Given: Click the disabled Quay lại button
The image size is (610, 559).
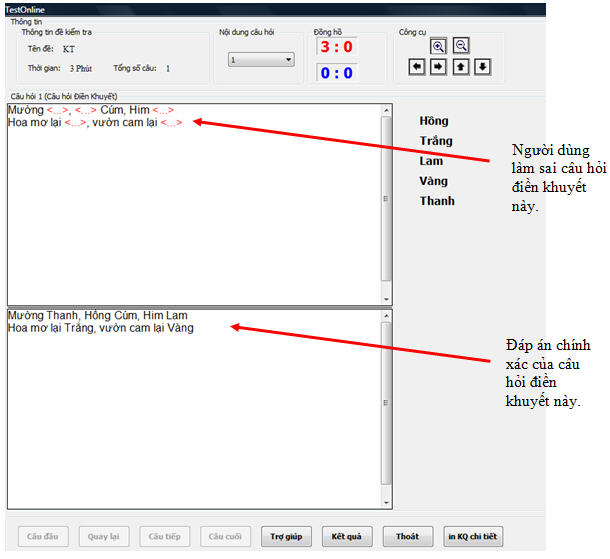Looking at the screenshot, I should point(103,536).
